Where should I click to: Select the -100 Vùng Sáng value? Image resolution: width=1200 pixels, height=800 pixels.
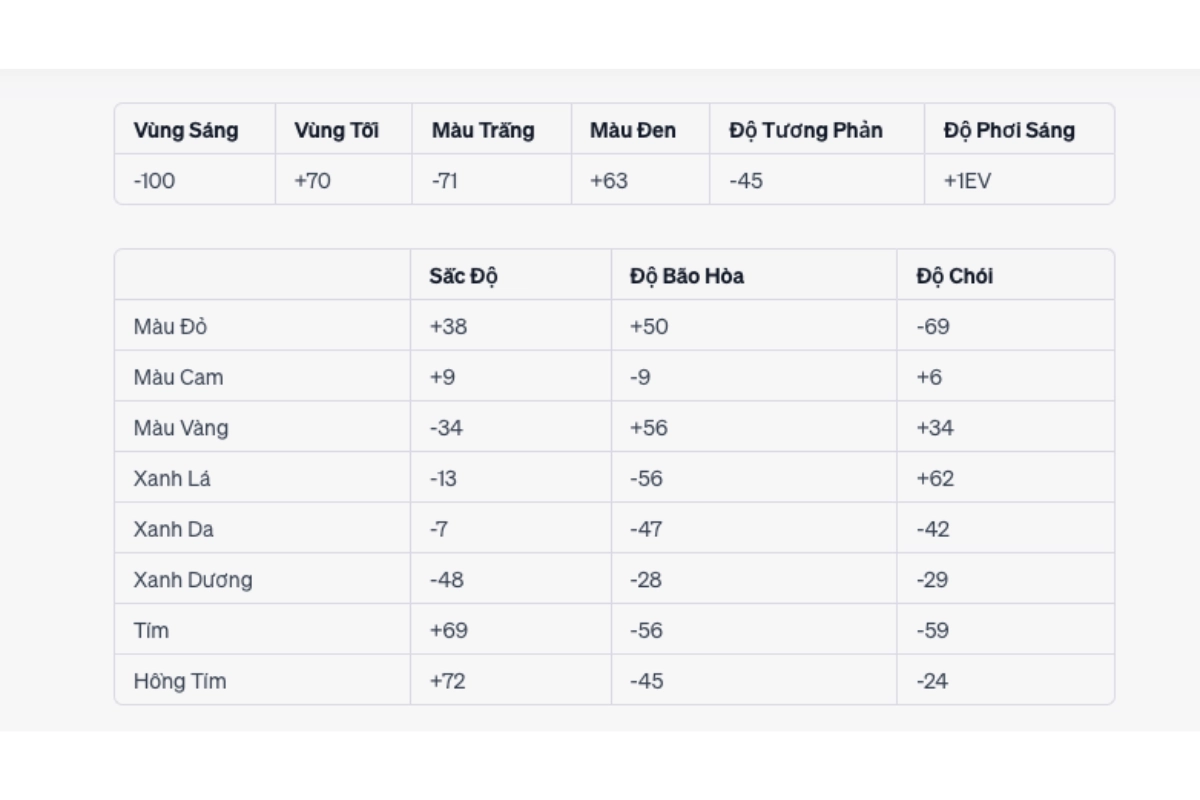pos(154,181)
